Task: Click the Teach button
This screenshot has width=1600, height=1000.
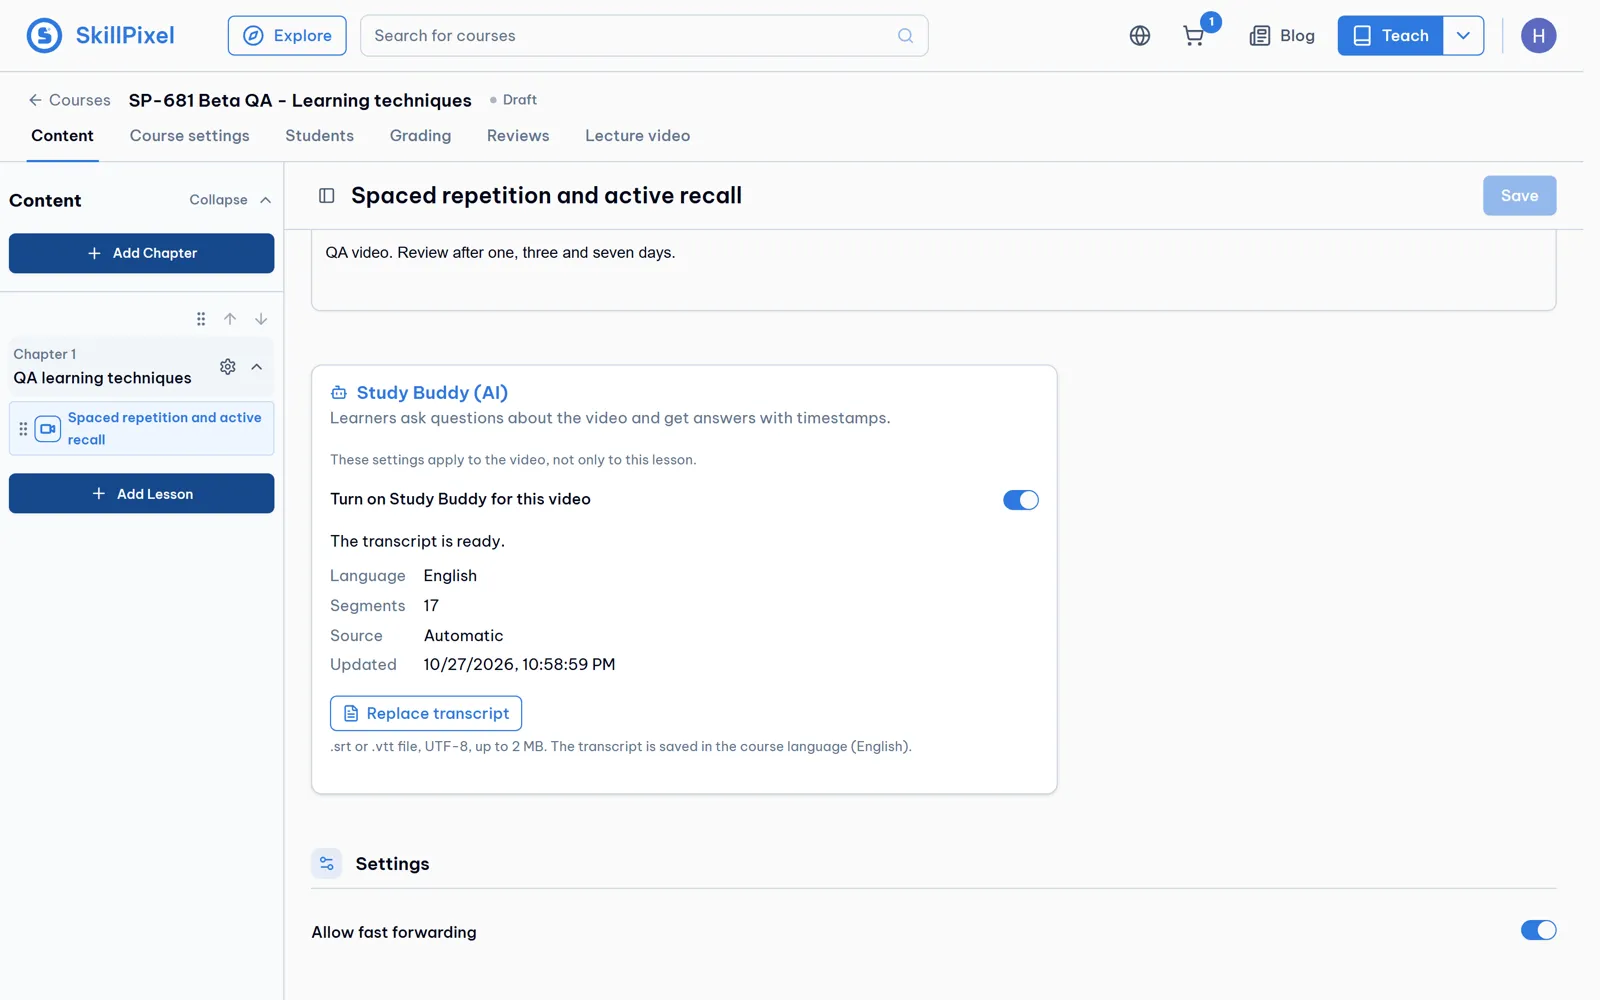Action: 1390,36
